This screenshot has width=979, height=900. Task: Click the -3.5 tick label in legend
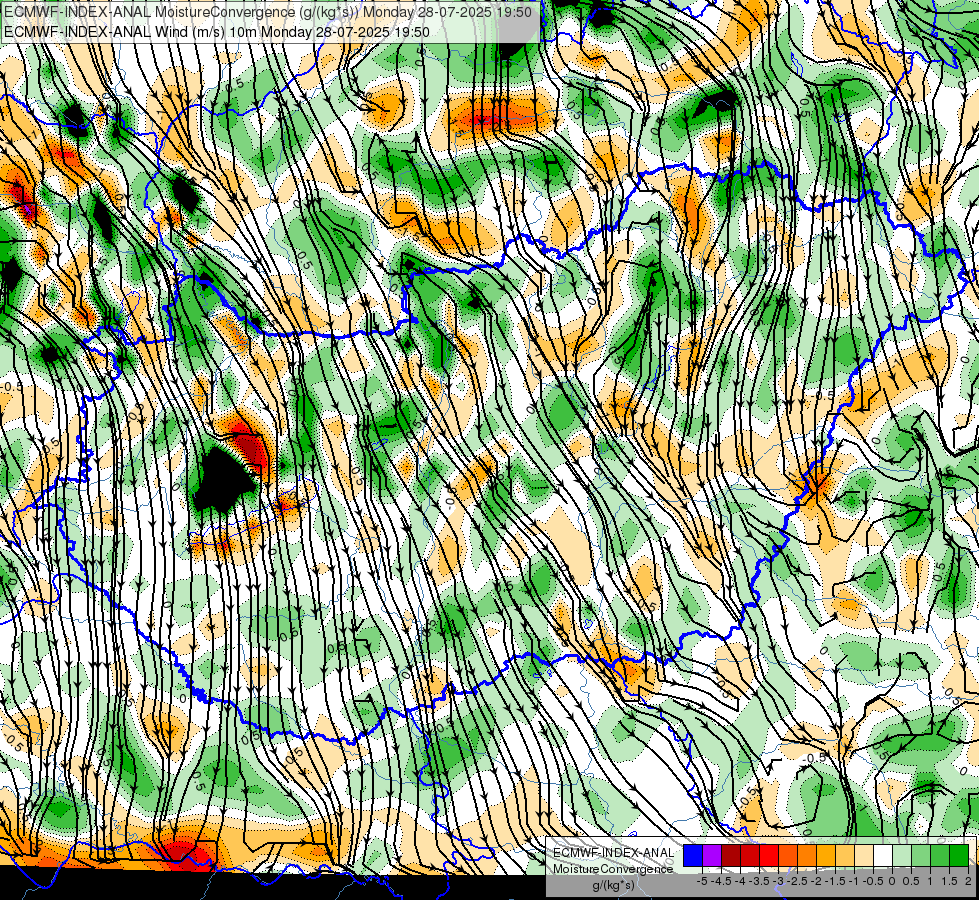[758, 881]
